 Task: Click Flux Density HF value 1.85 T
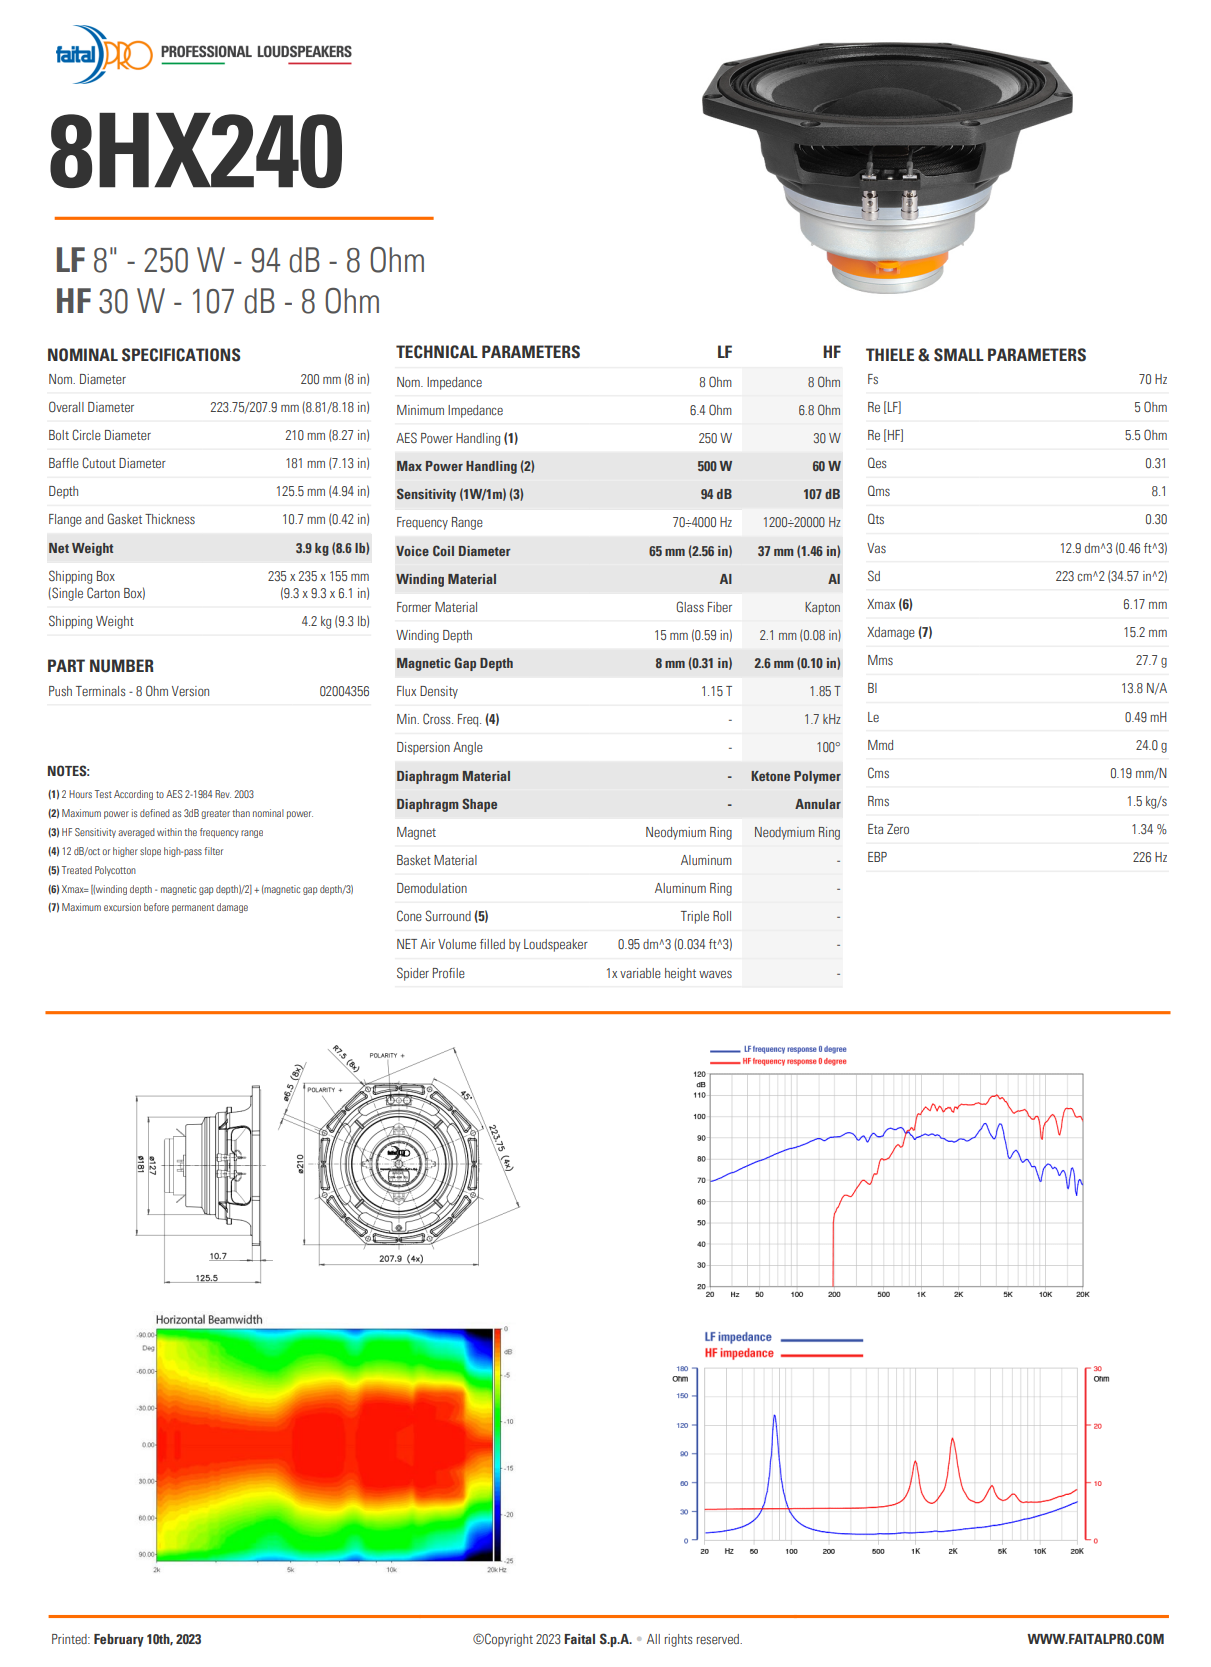pyautogui.click(x=825, y=692)
